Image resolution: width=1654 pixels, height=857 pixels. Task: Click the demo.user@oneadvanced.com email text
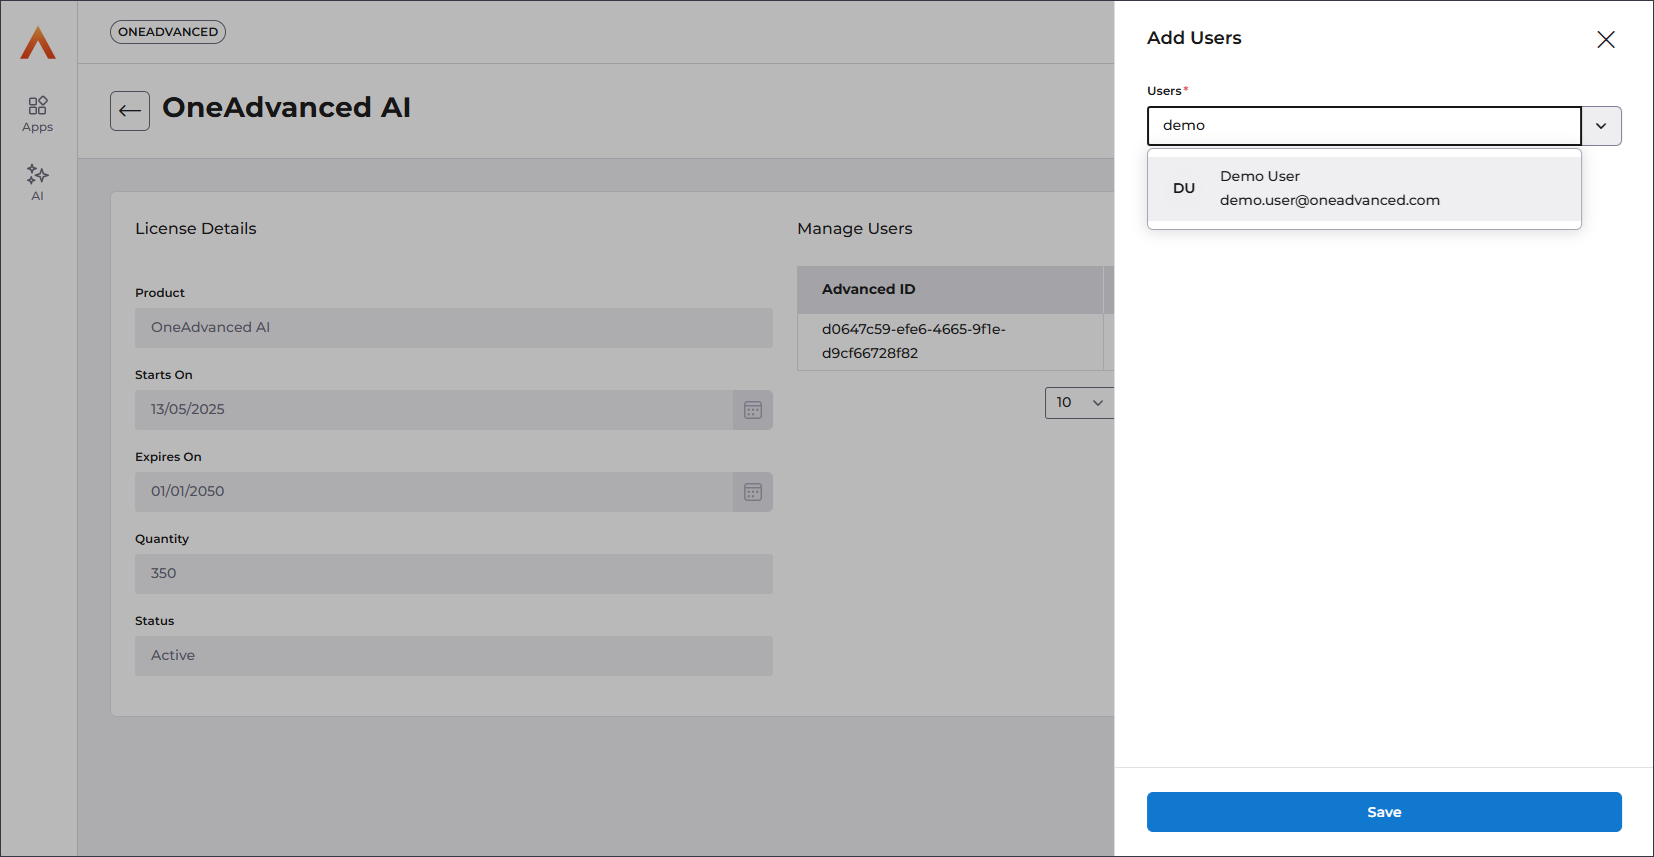tap(1330, 200)
